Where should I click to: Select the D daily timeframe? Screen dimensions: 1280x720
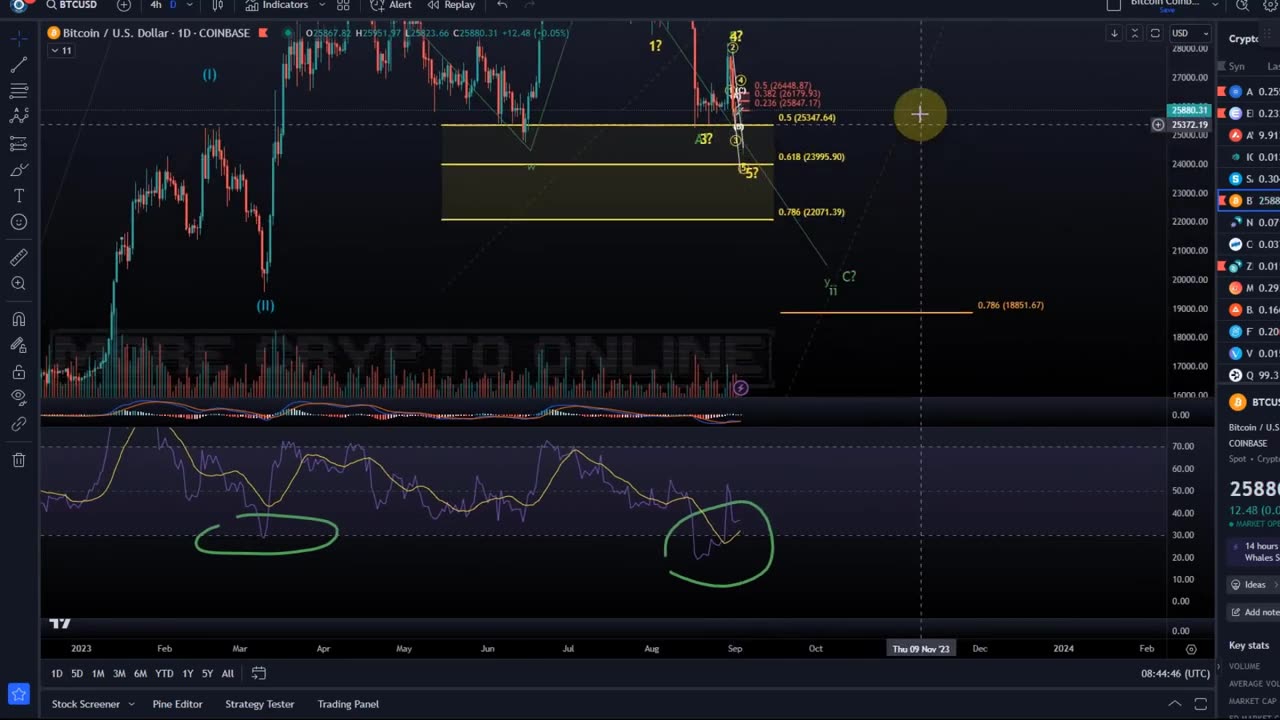point(173,5)
